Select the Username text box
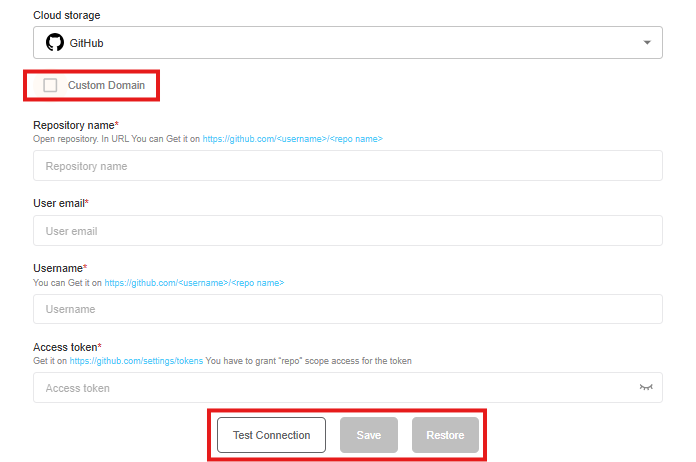This screenshot has width=696, height=462. tap(347, 309)
